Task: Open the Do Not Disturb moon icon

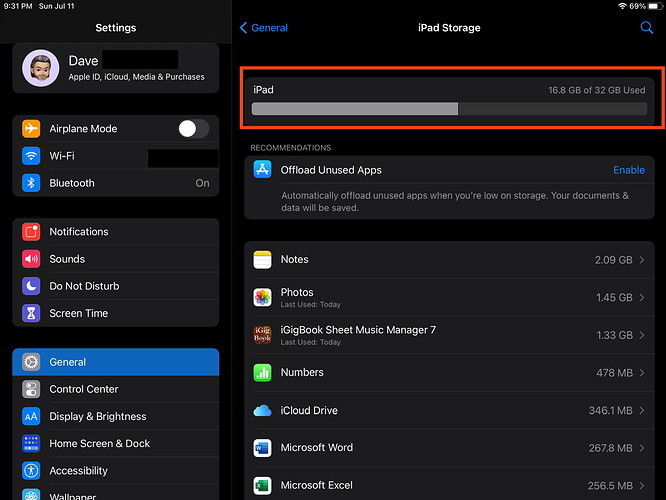Action: (31, 286)
